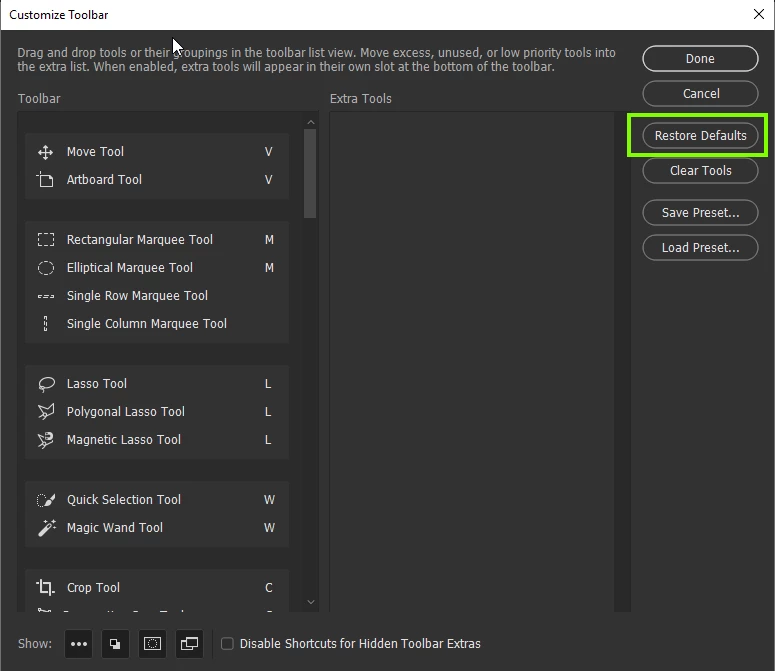Image resolution: width=775 pixels, height=671 pixels.
Task: Toggle the three-dots show extras button
Action: 79,644
